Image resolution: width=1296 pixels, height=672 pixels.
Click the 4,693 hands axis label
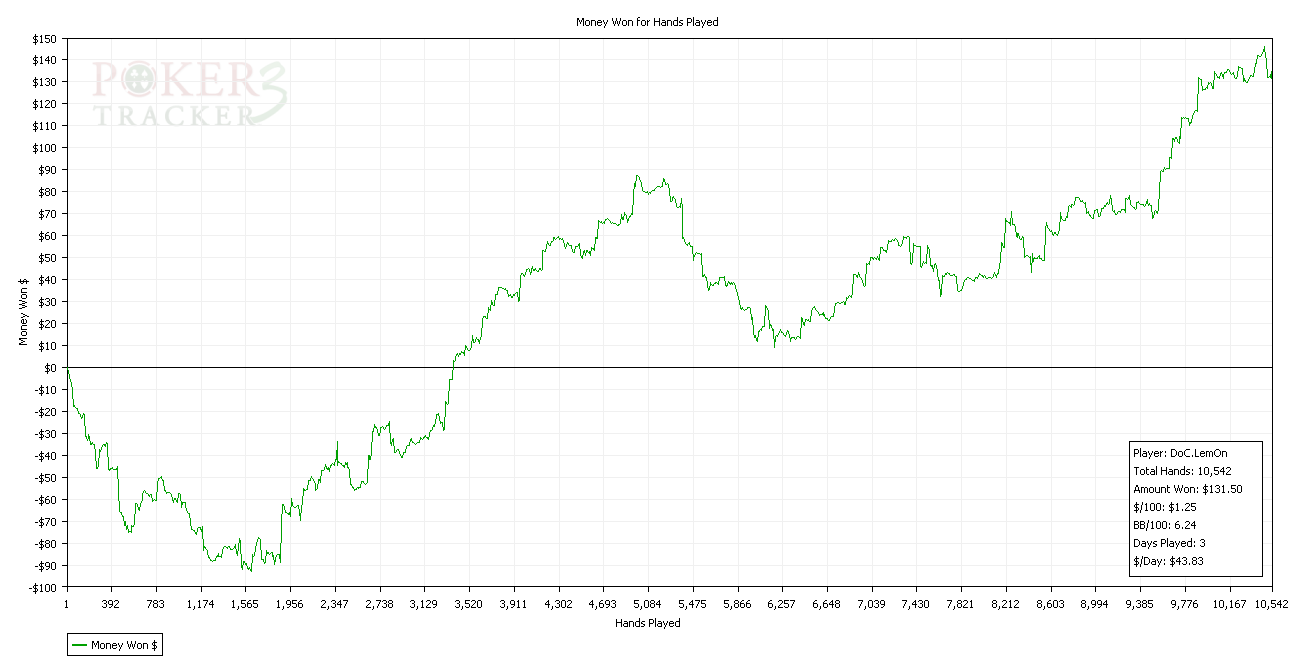[x=603, y=605]
